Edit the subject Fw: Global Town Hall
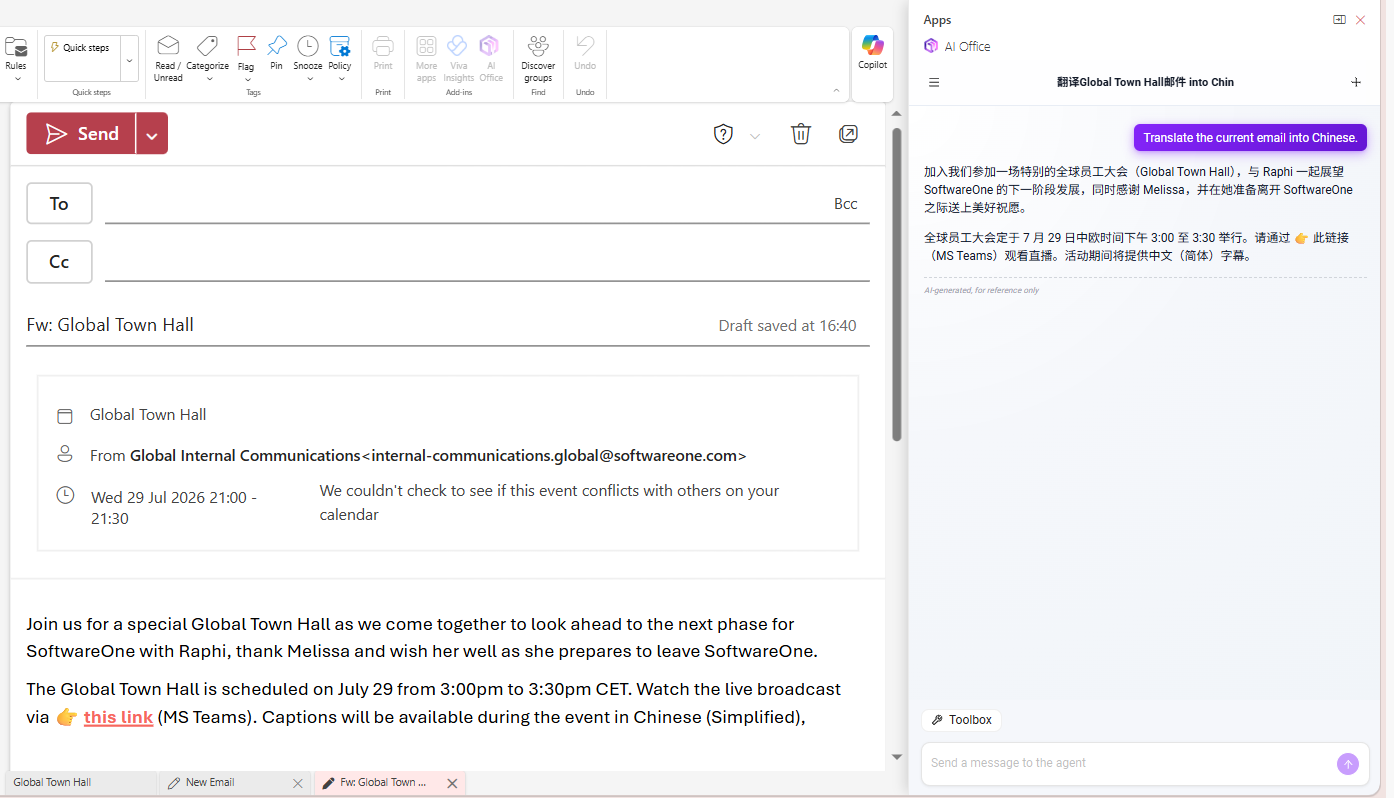1394x798 pixels. (110, 325)
